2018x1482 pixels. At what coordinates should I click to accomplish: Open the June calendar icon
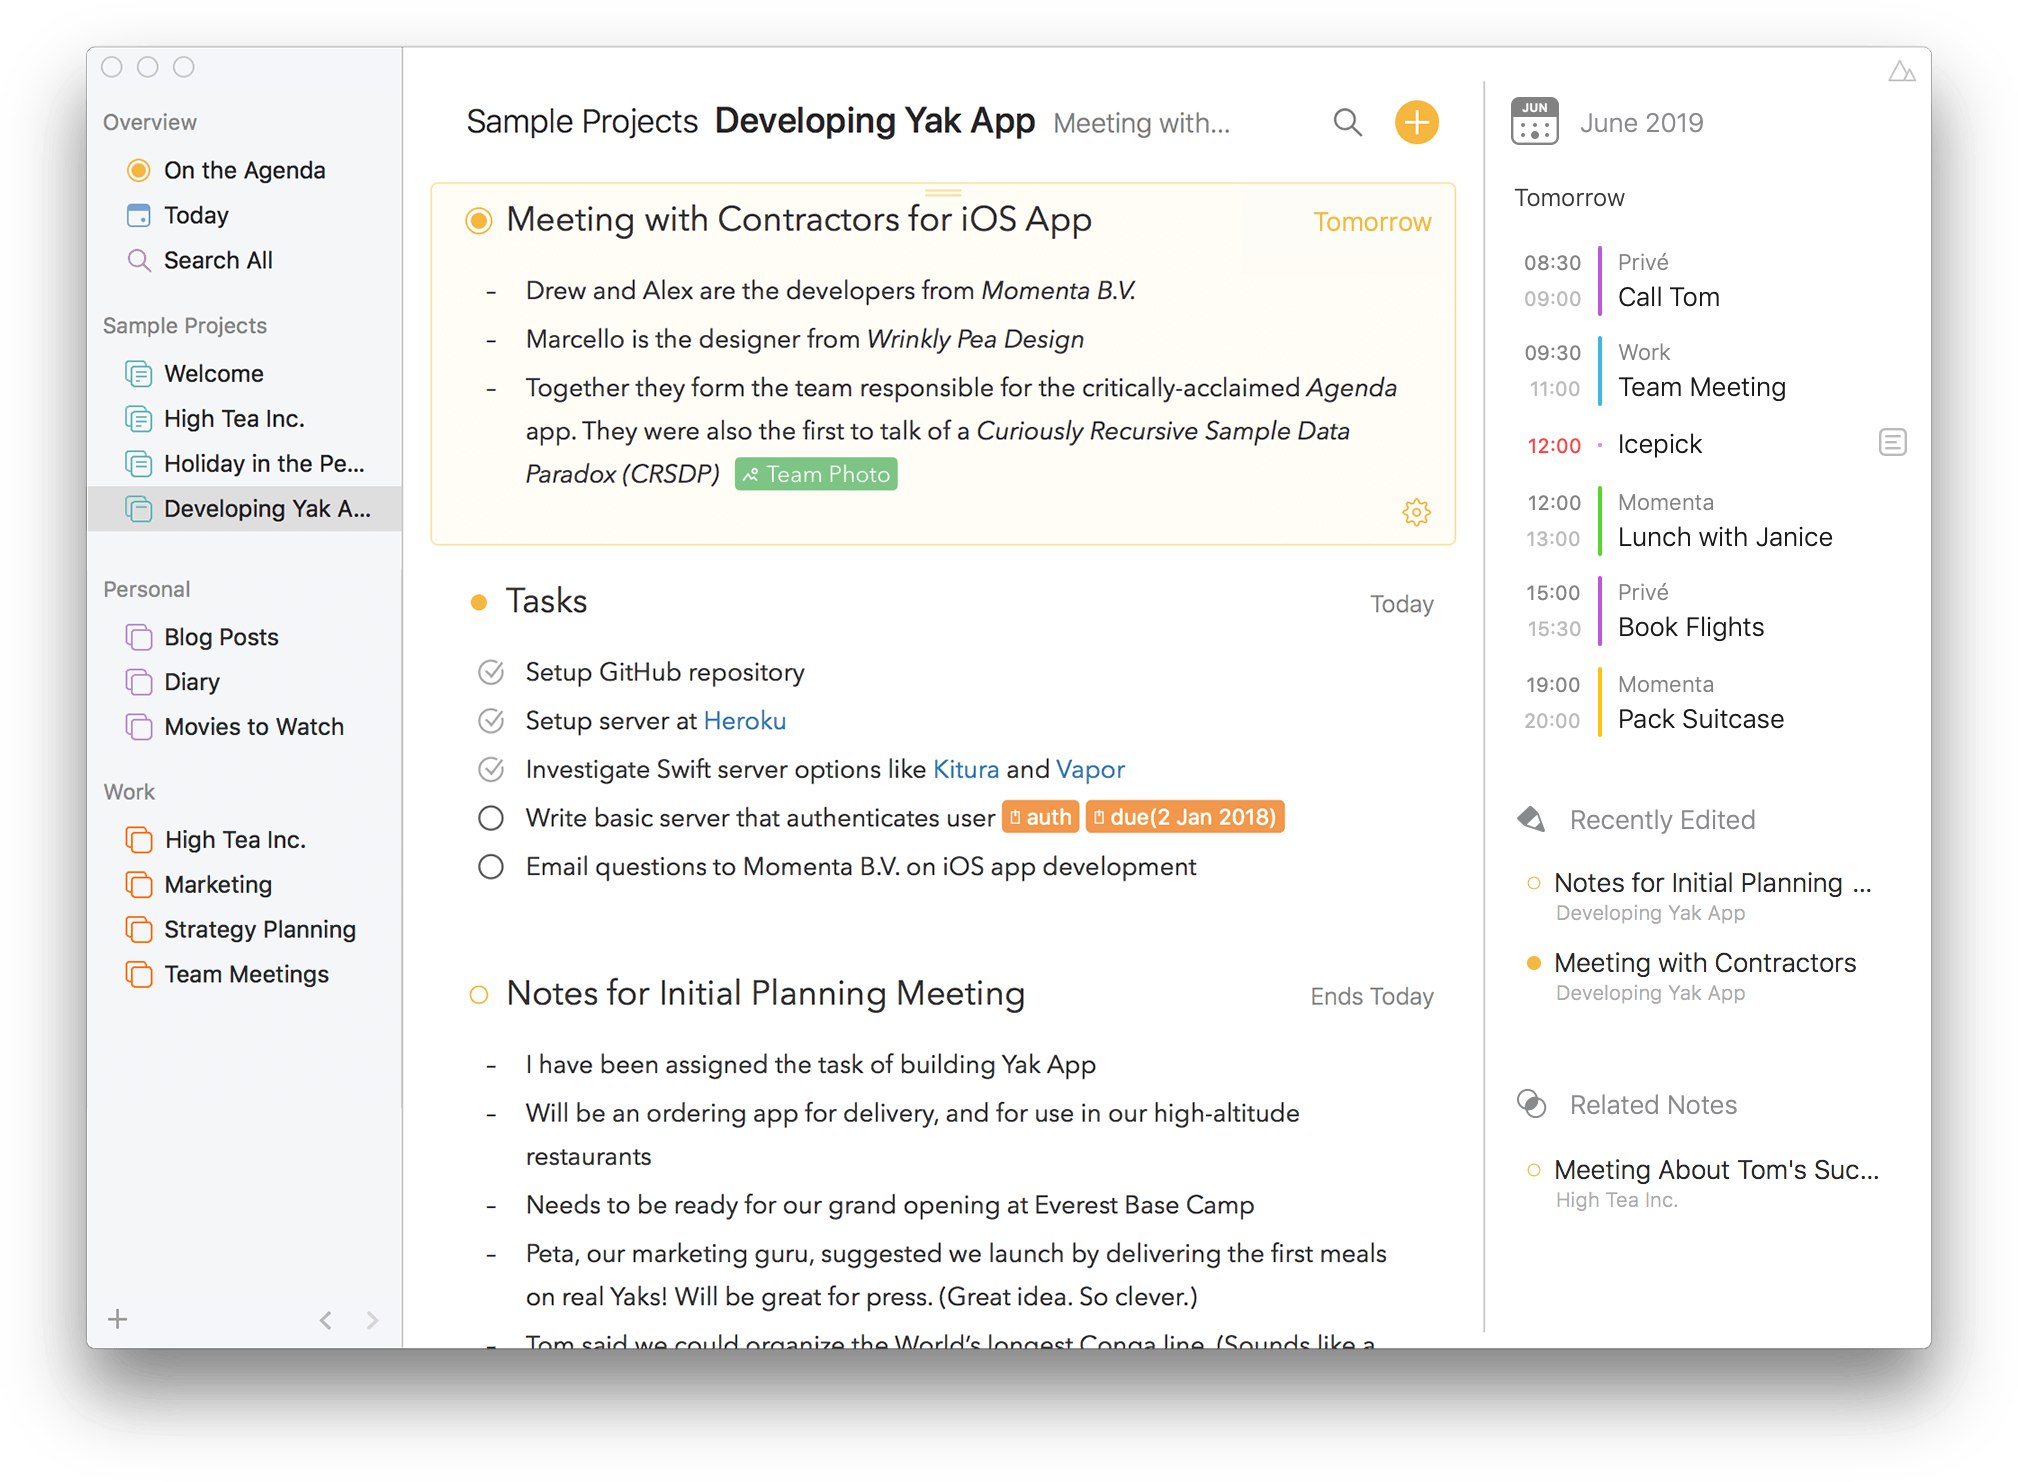1534,122
